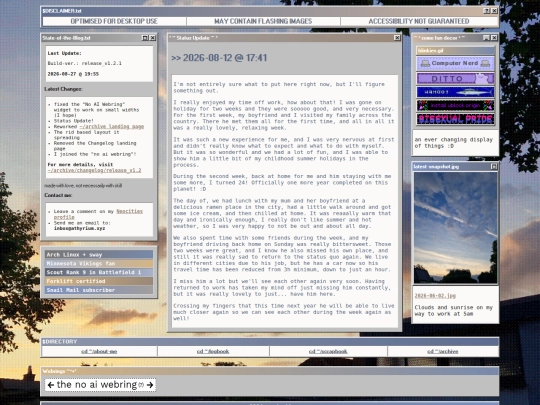Click the Arch Linux + sway badge
This screenshot has height=405, width=540.
[99, 255]
